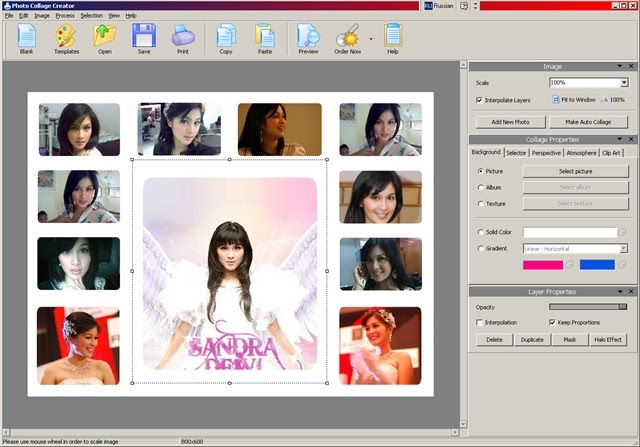Click the Open folder icon
640x447 pixels.
104,36
